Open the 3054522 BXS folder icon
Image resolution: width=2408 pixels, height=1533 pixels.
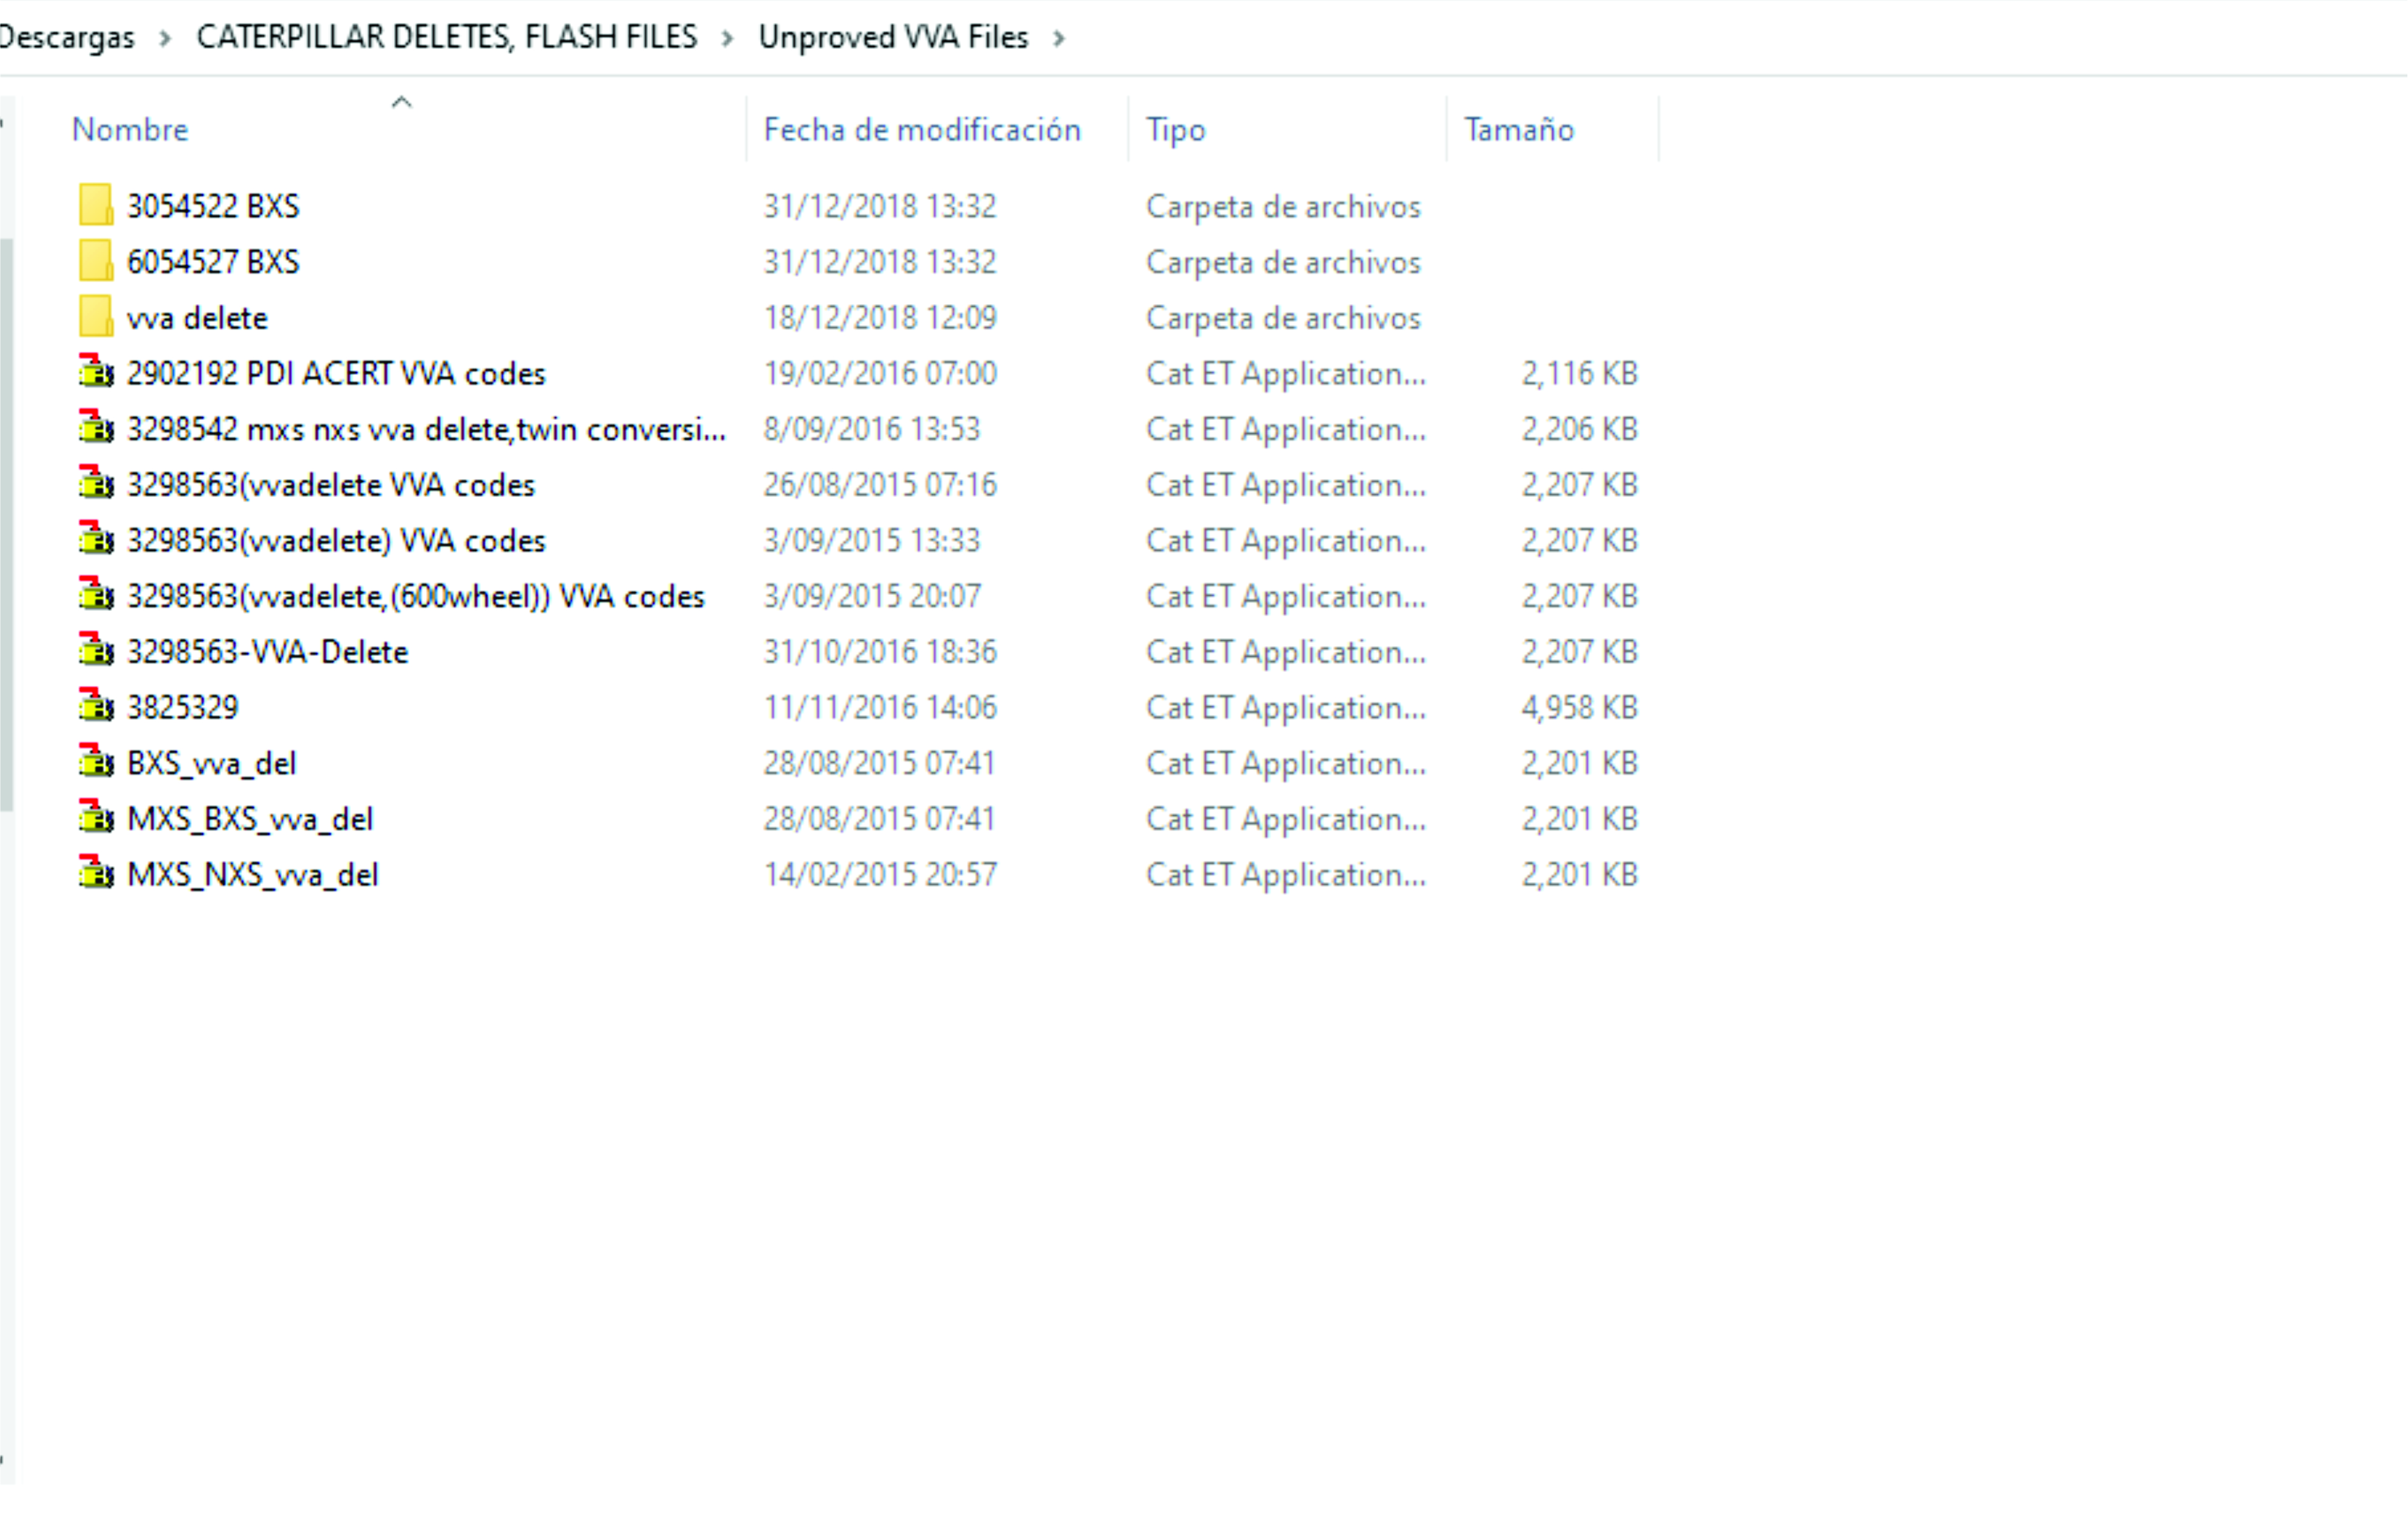96,205
